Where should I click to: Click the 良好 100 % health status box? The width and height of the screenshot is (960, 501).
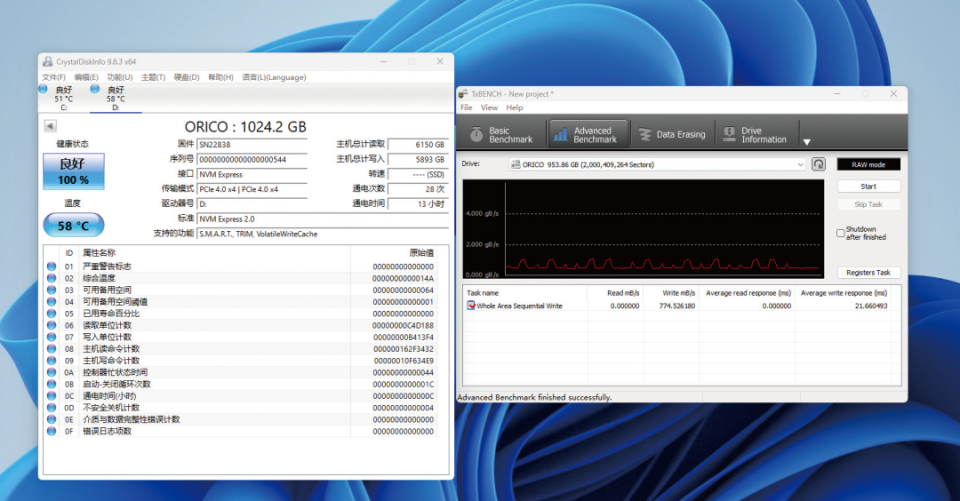point(73,171)
